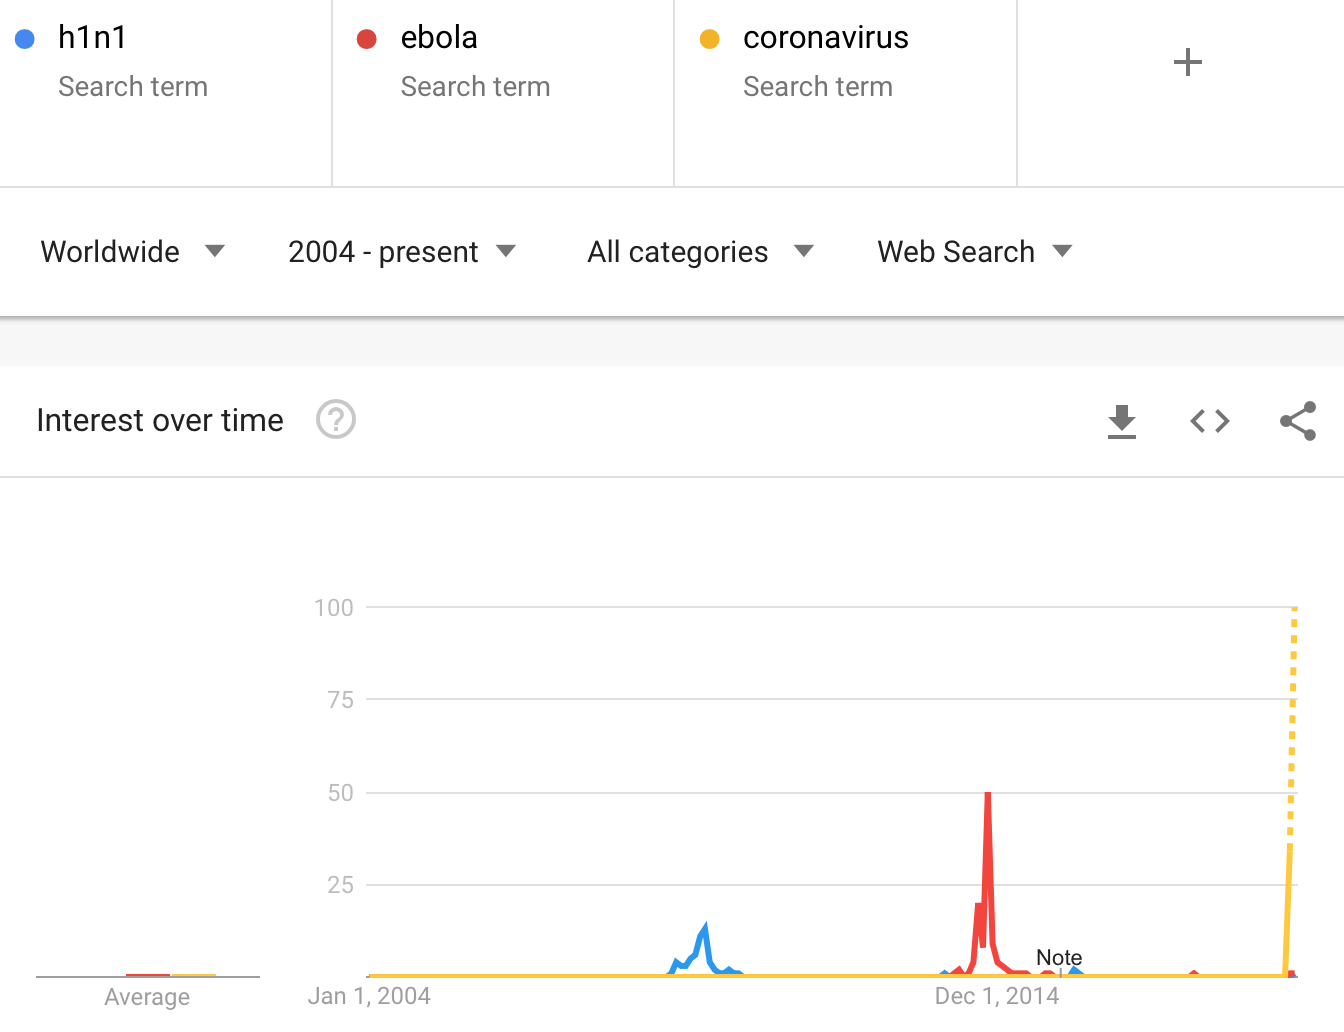The height and width of the screenshot is (1032, 1344).
Task: Select the red ebola color dot
Action: point(367,39)
